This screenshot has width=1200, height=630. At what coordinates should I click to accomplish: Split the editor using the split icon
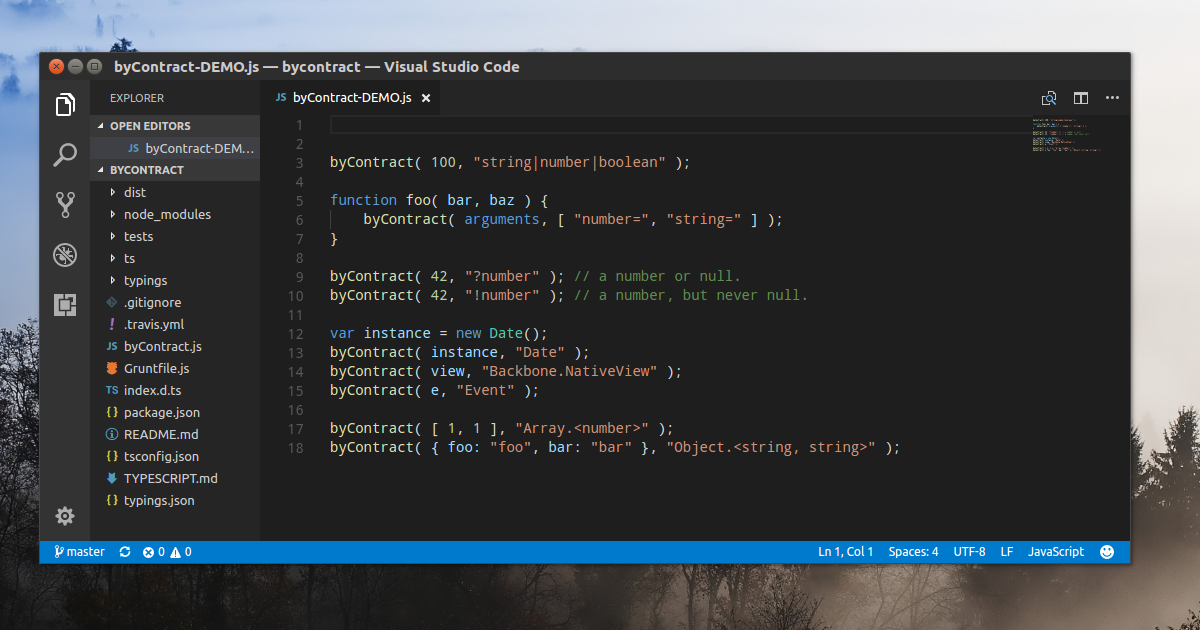tap(1080, 98)
